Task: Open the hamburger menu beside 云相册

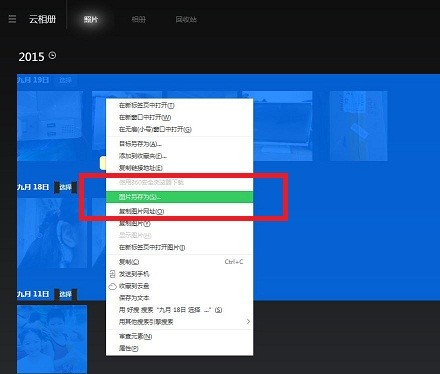Action: coord(12,19)
